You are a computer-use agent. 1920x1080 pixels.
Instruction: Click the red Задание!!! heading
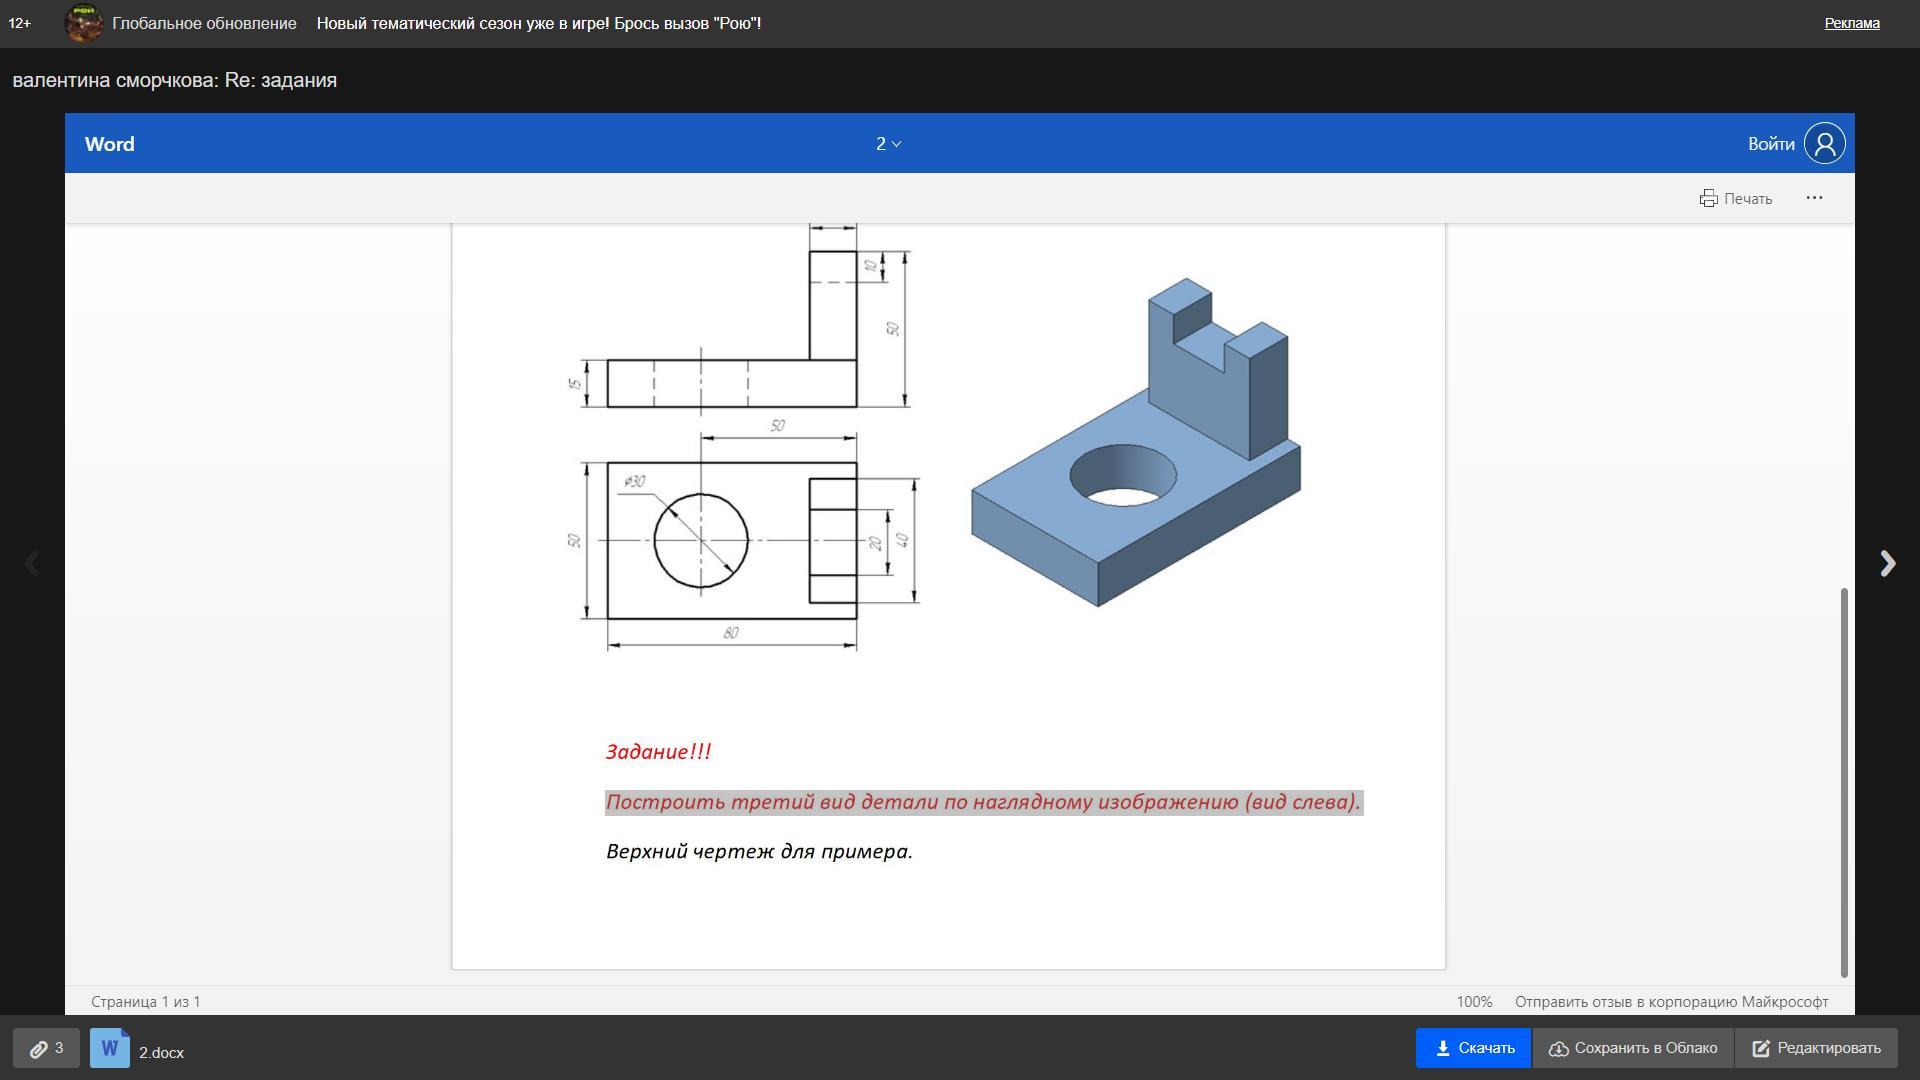(658, 752)
